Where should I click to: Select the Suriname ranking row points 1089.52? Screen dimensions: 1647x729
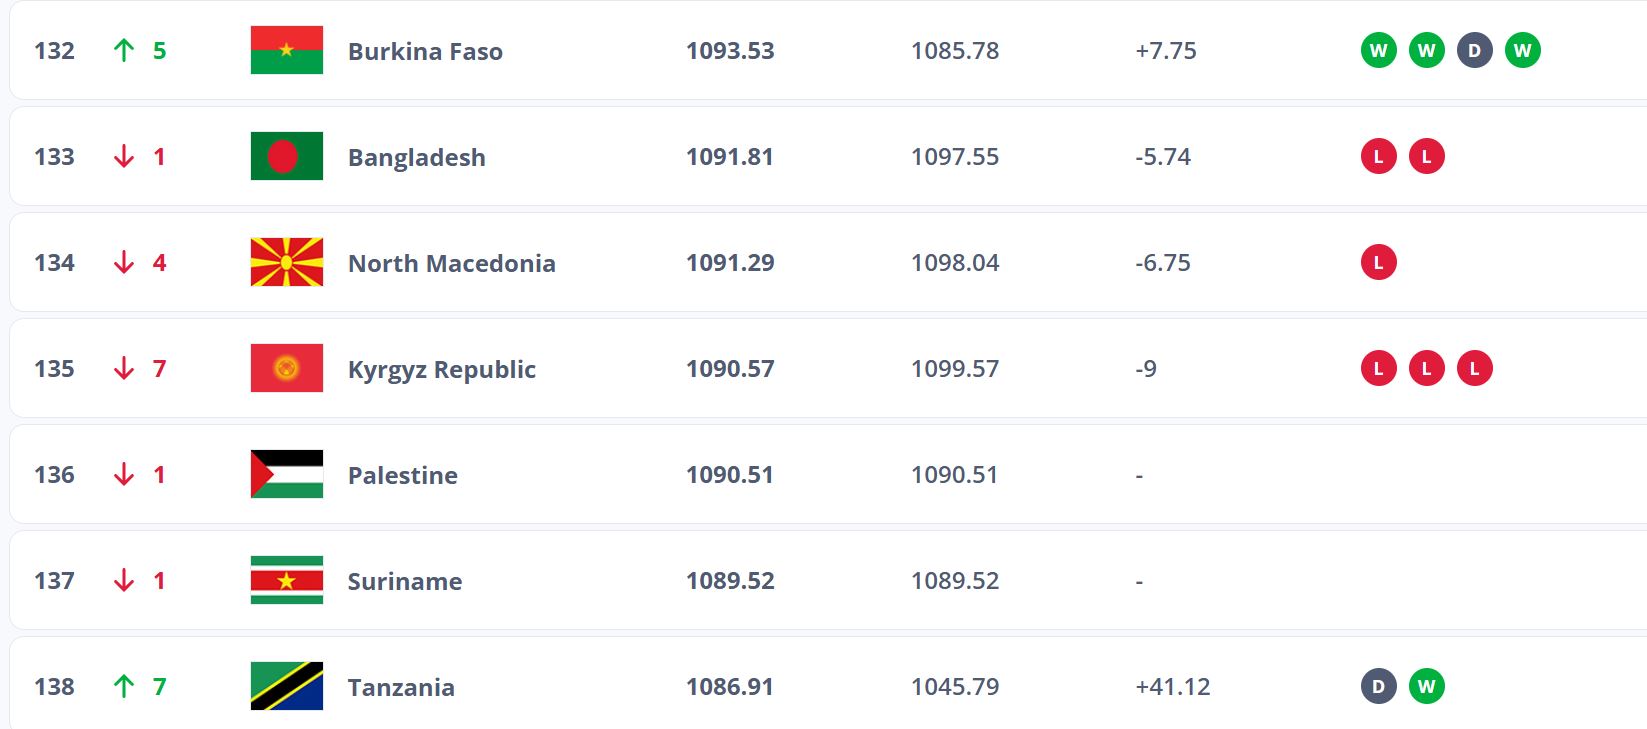pos(730,581)
